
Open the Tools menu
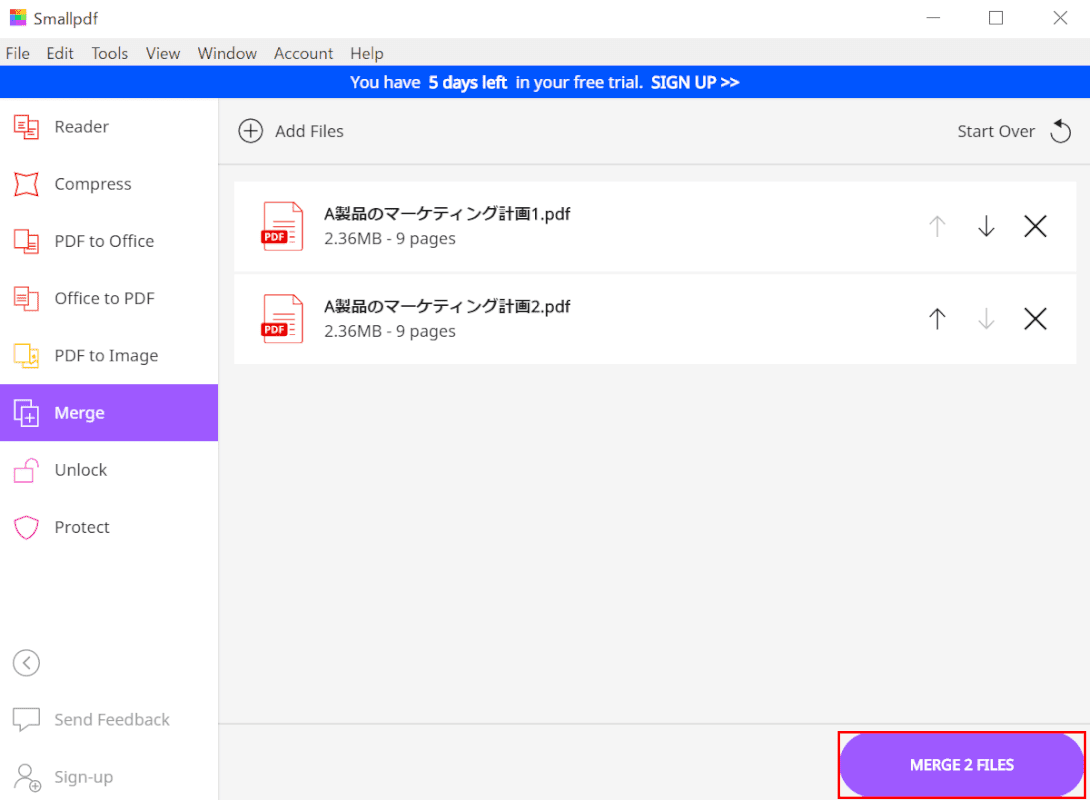tap(110, 54)
